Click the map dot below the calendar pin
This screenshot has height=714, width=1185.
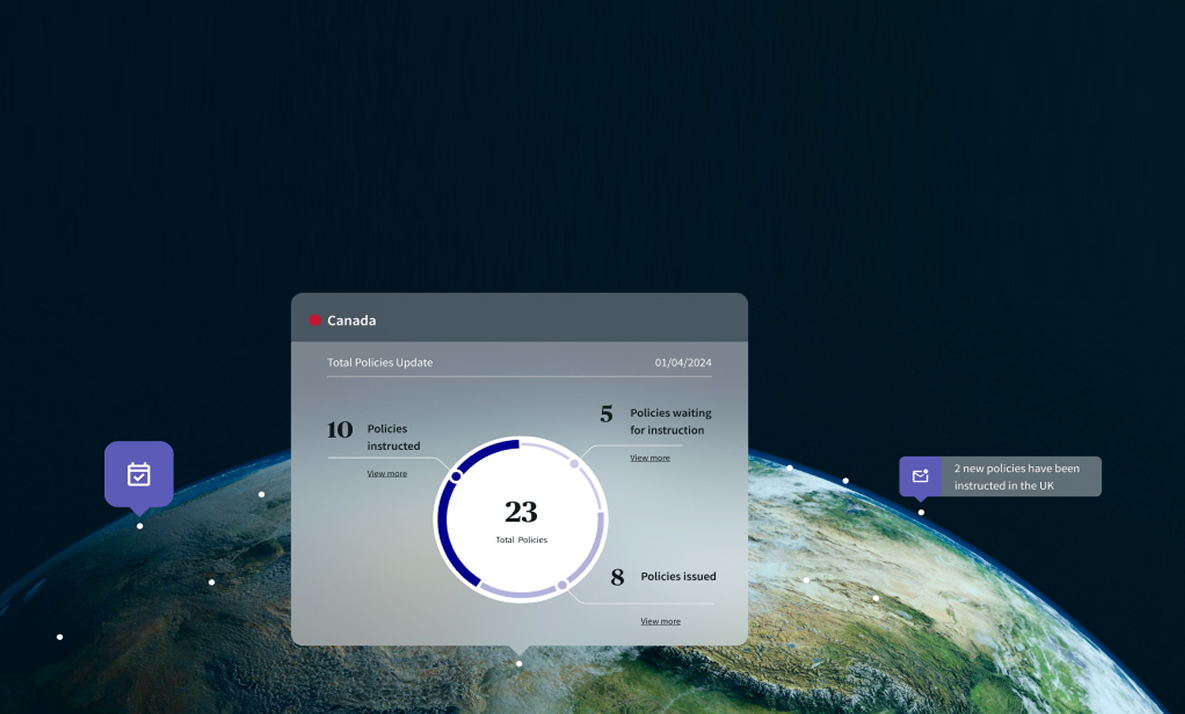tap(140, 527)
